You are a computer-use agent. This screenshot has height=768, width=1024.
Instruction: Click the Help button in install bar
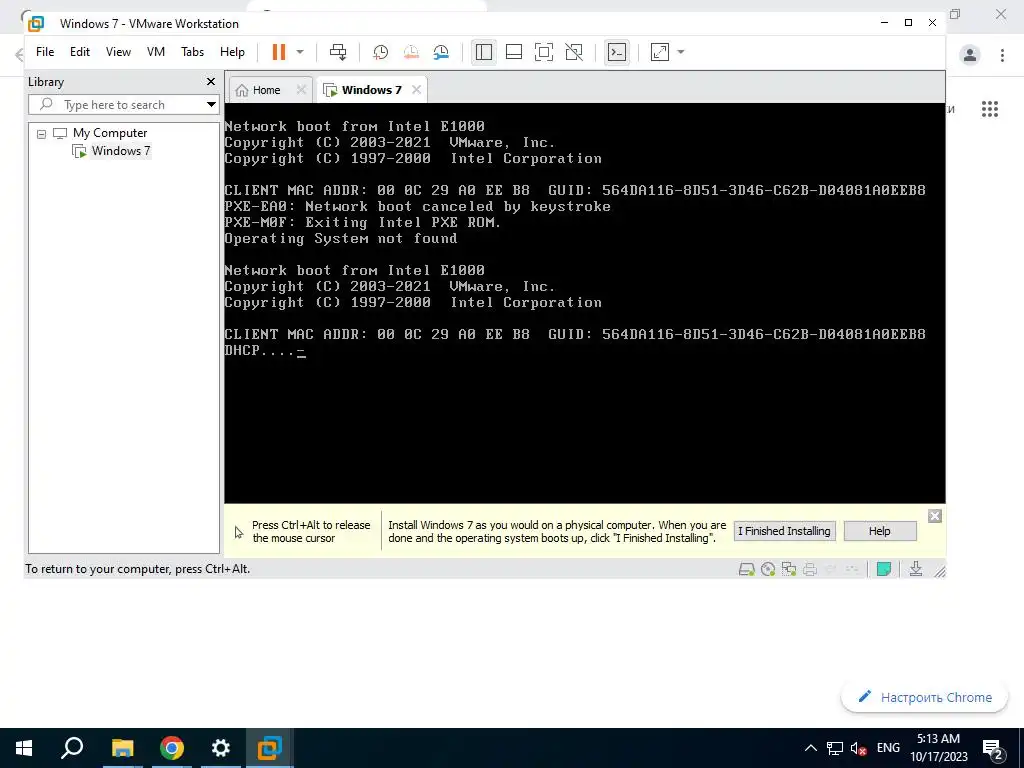[x=880, y=531]
